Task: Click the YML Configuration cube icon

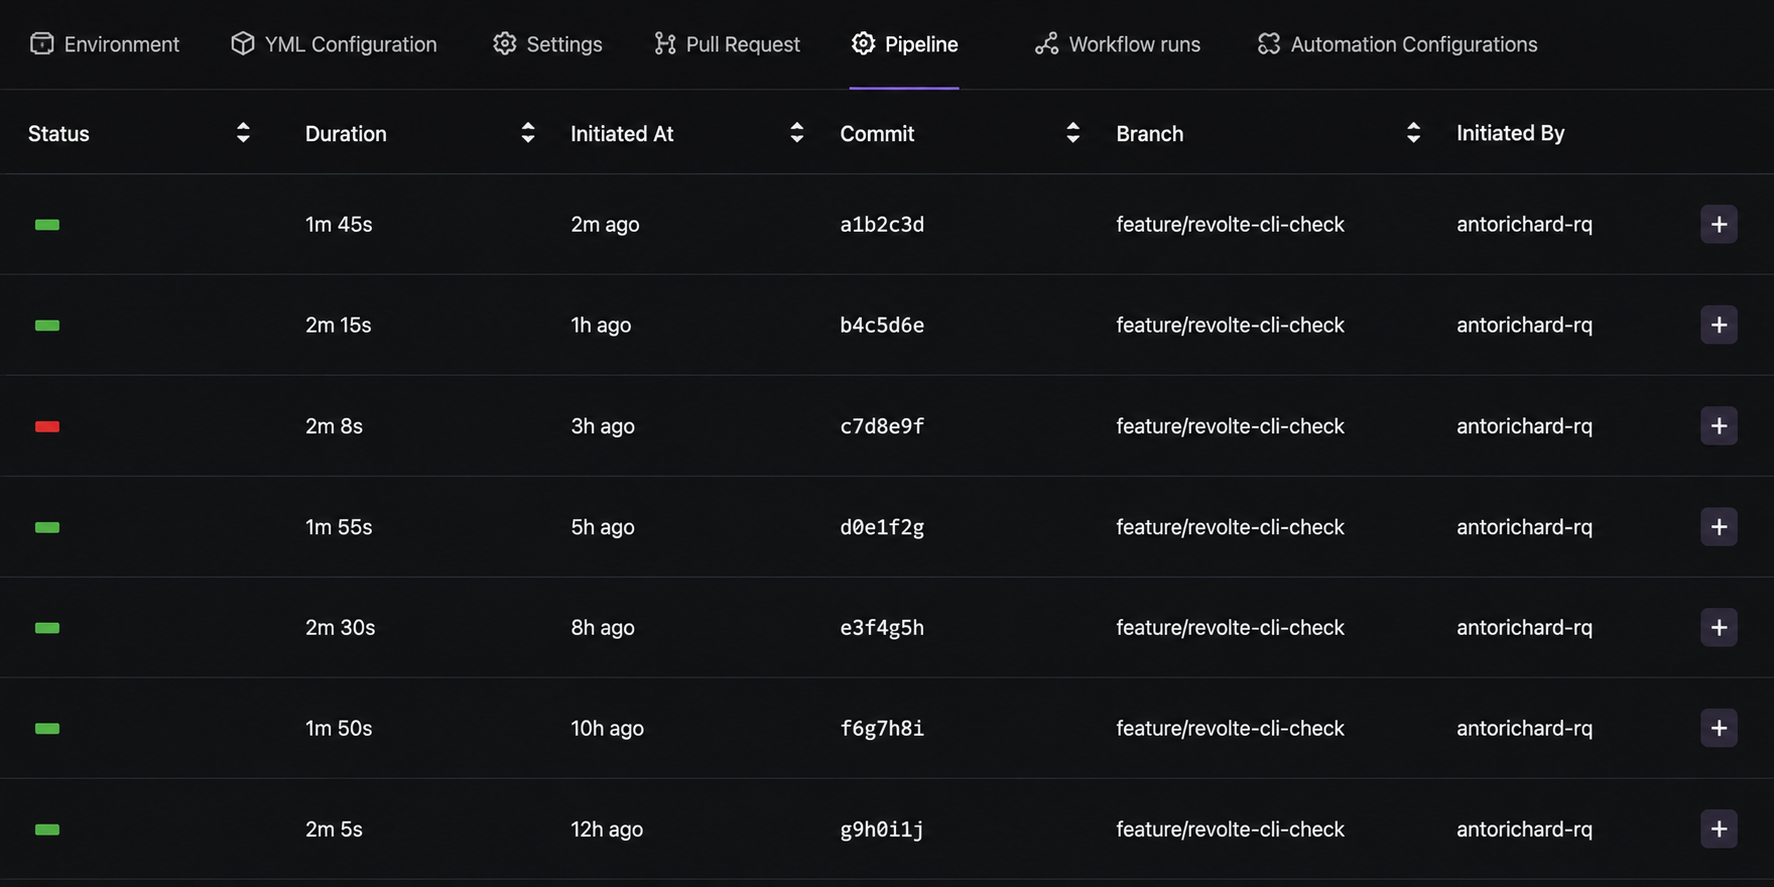Action: tap(243, 43)
